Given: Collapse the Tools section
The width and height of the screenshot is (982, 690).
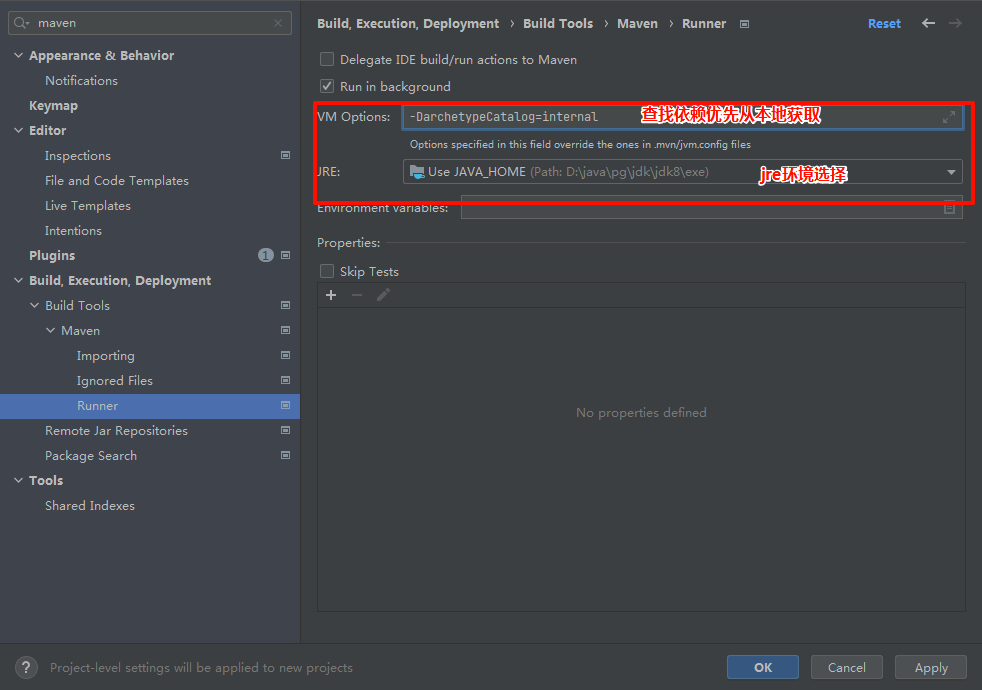Looking at the screenshot, I should (x=18, y=481).
